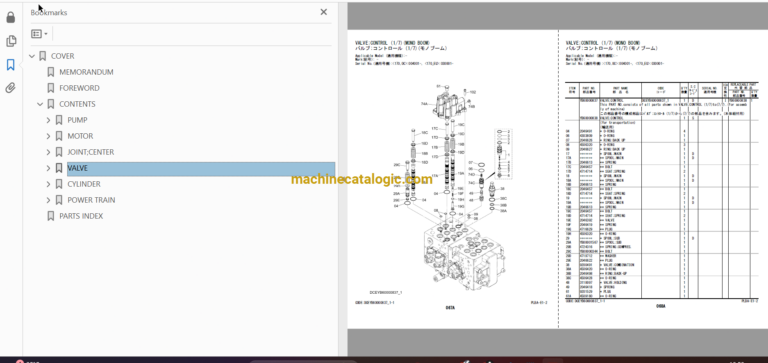Expand the VALVE bookmark chevron
Viewport: 768px width, 363px height.
click(48, 168)
